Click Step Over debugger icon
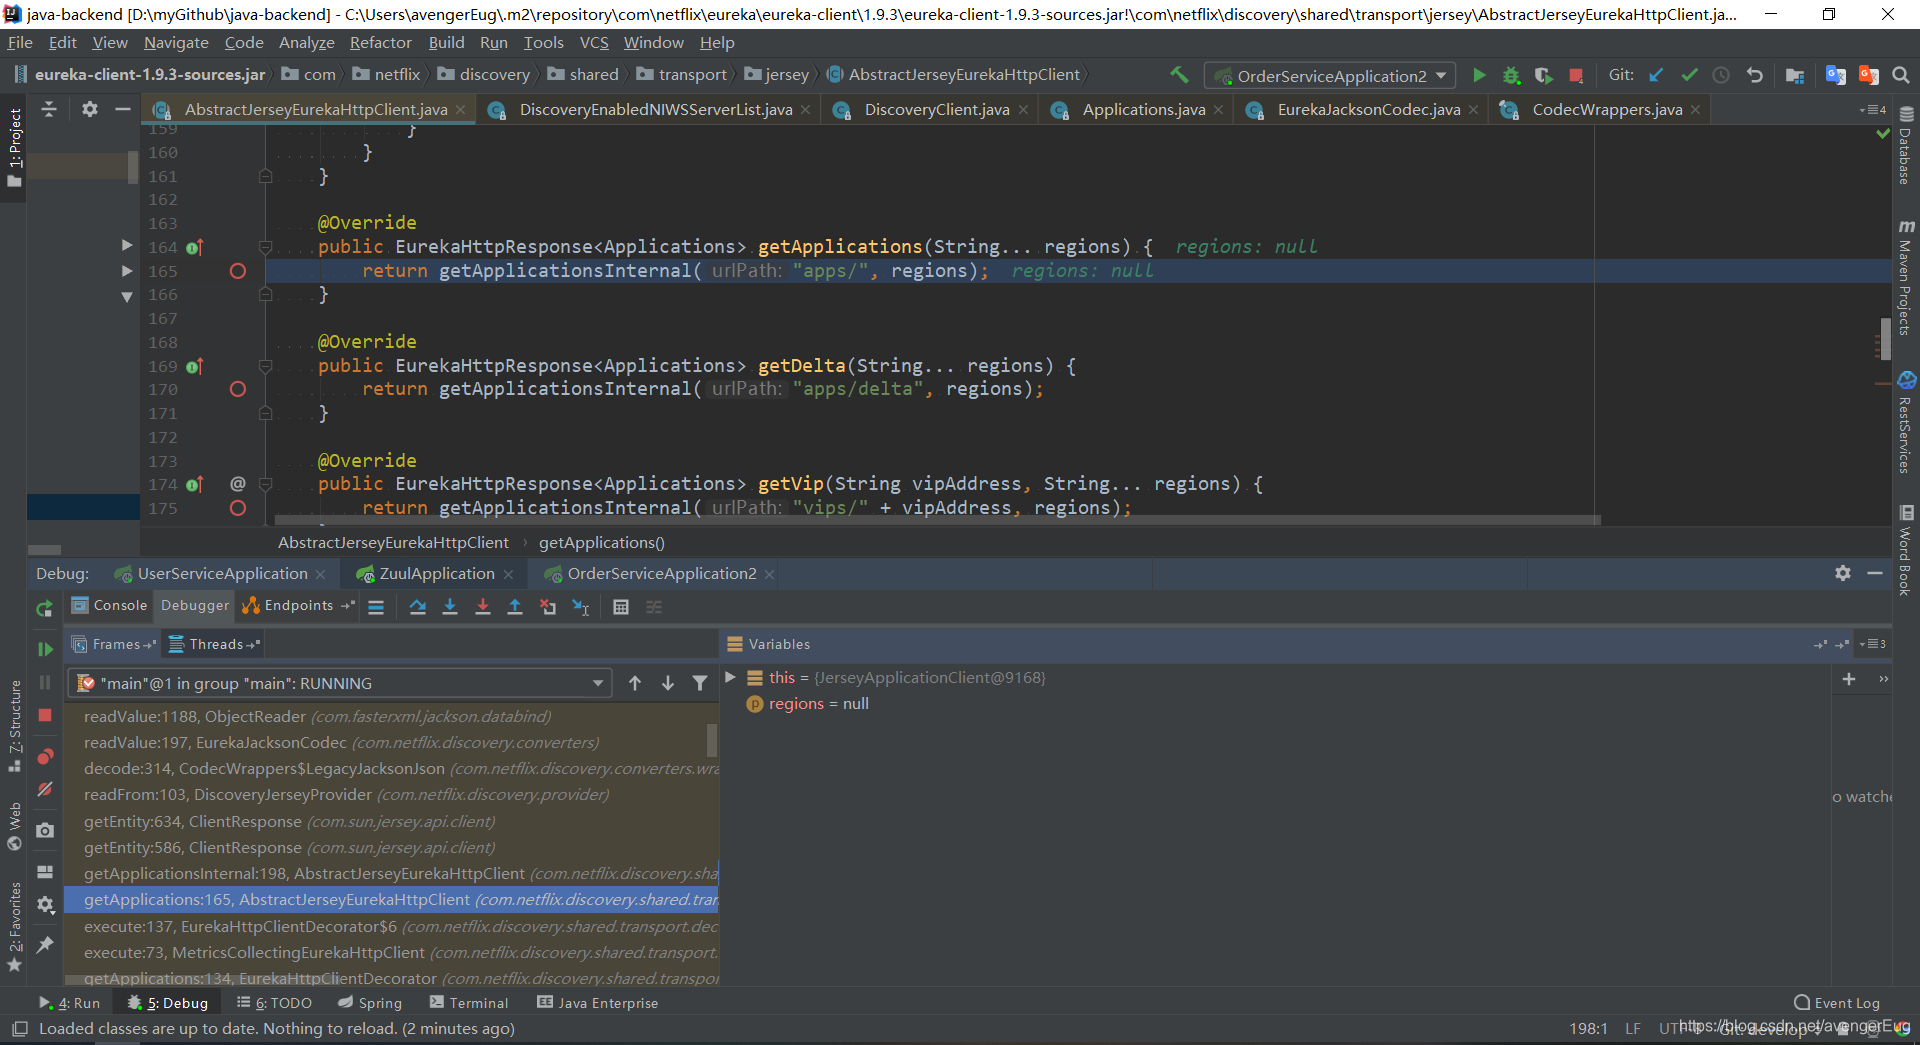The image size is (1920, 1045). coord(418,607)
